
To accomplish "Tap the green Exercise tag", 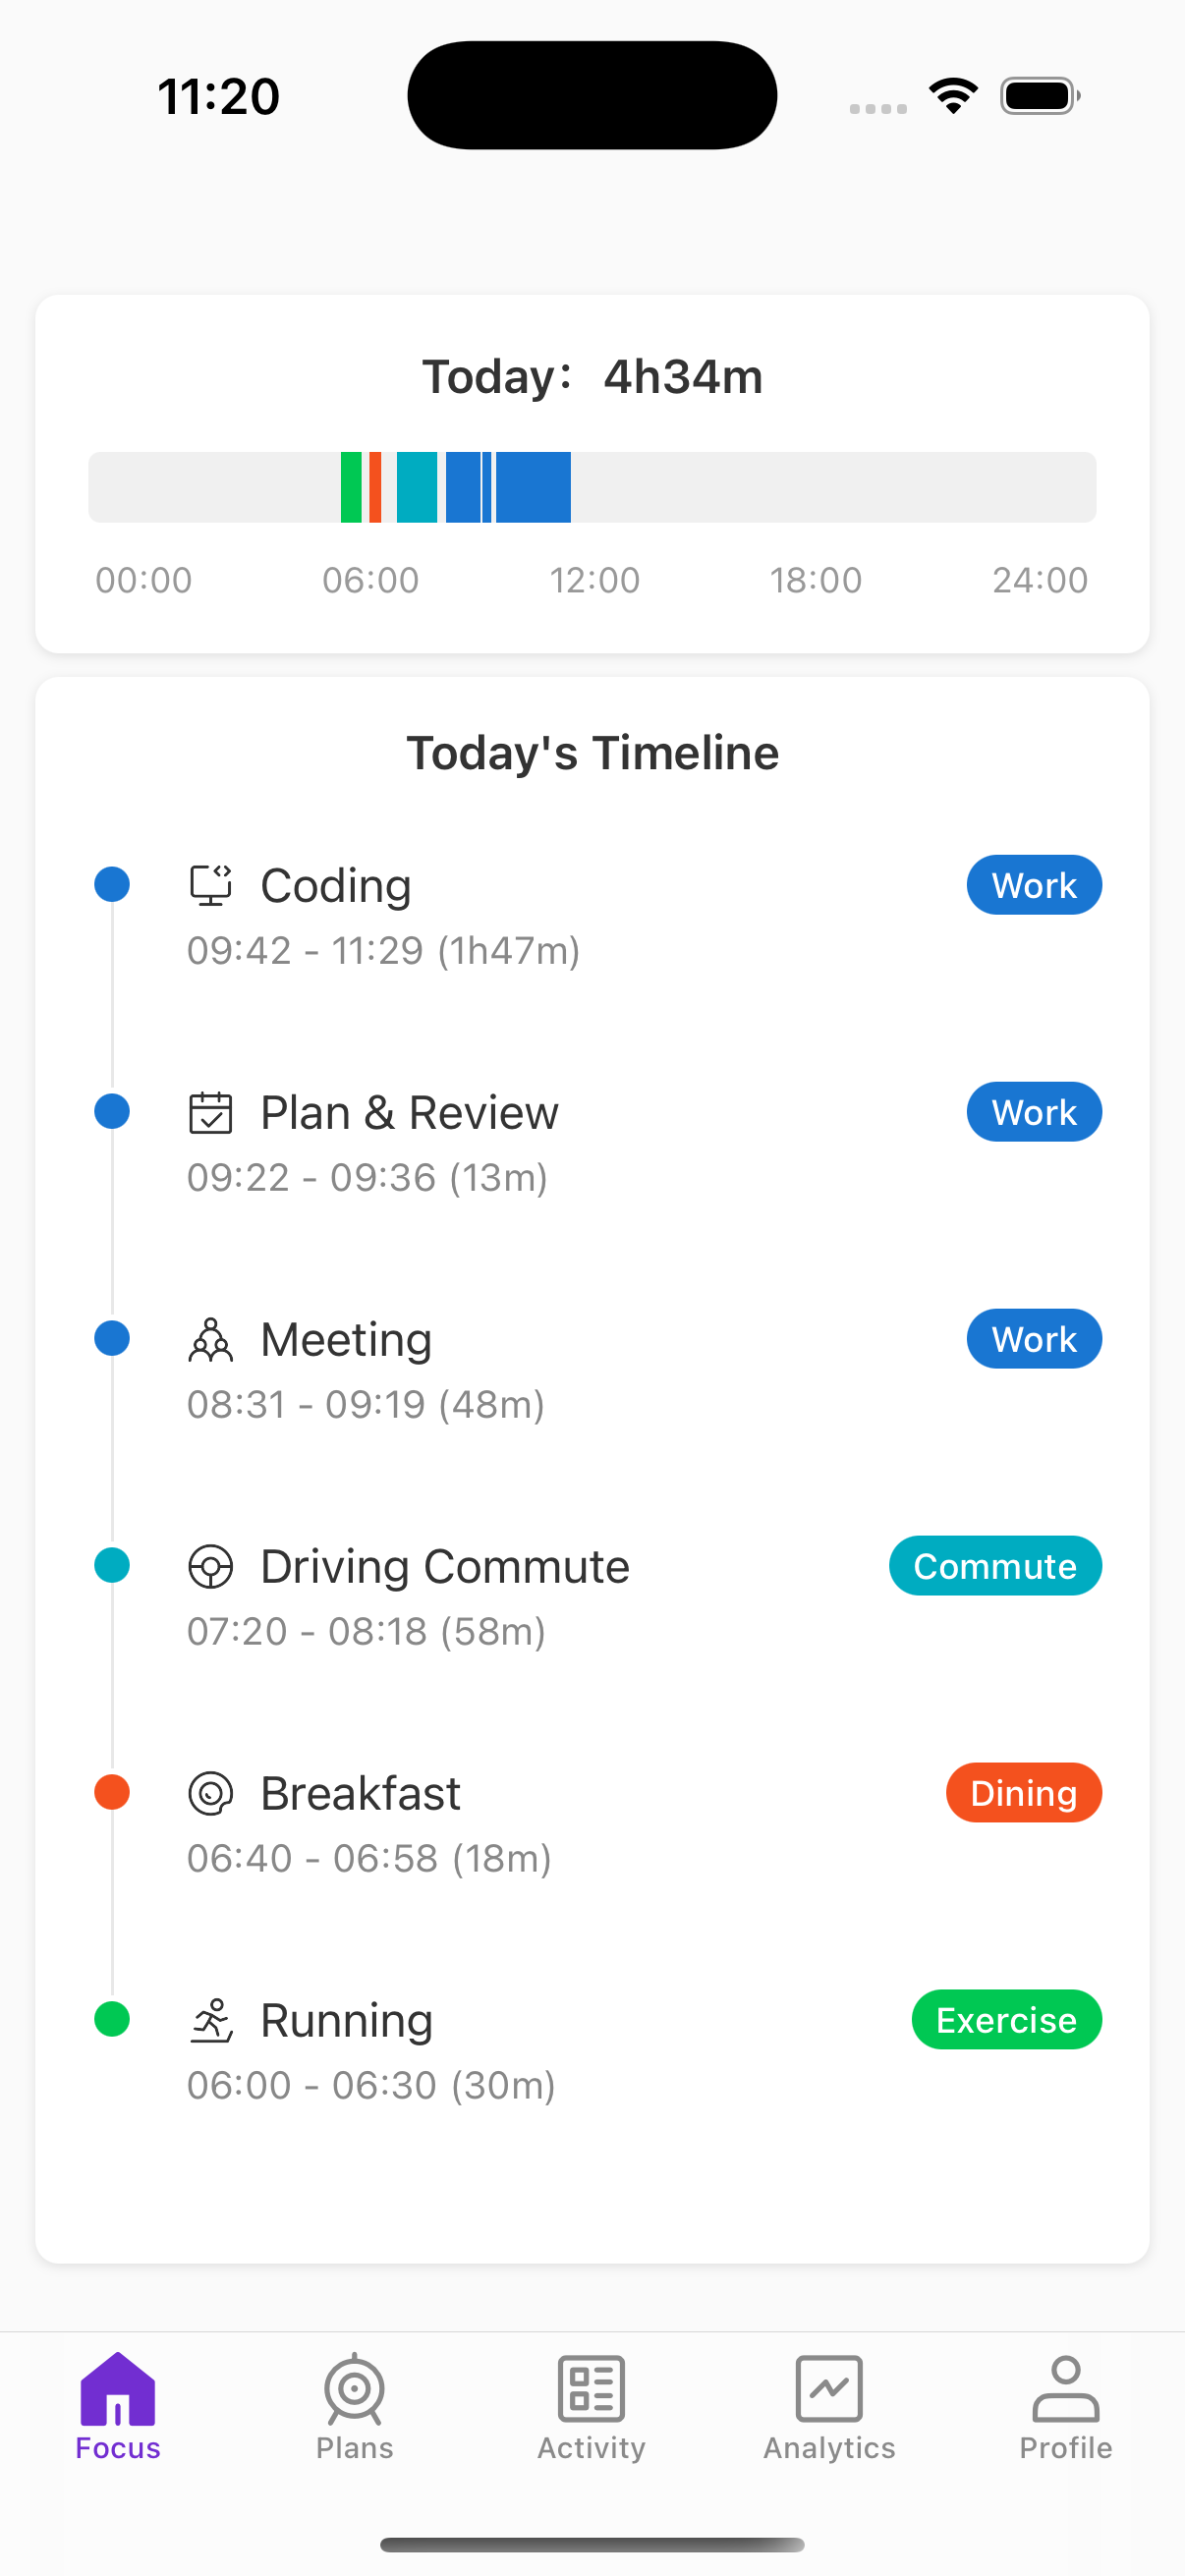I will pyautogui.click(x=1006, y=2021).
